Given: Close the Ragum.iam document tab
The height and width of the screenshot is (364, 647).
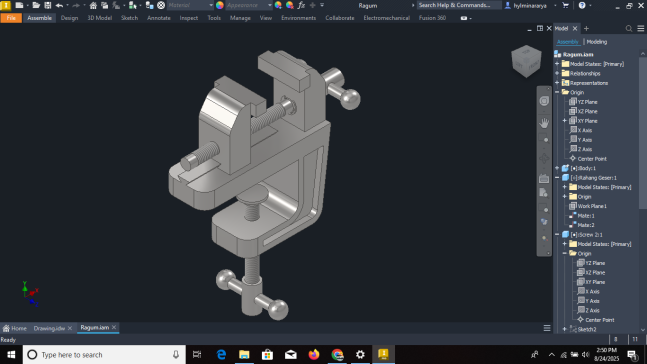Looking at the screenshot, I should [114, 327].
